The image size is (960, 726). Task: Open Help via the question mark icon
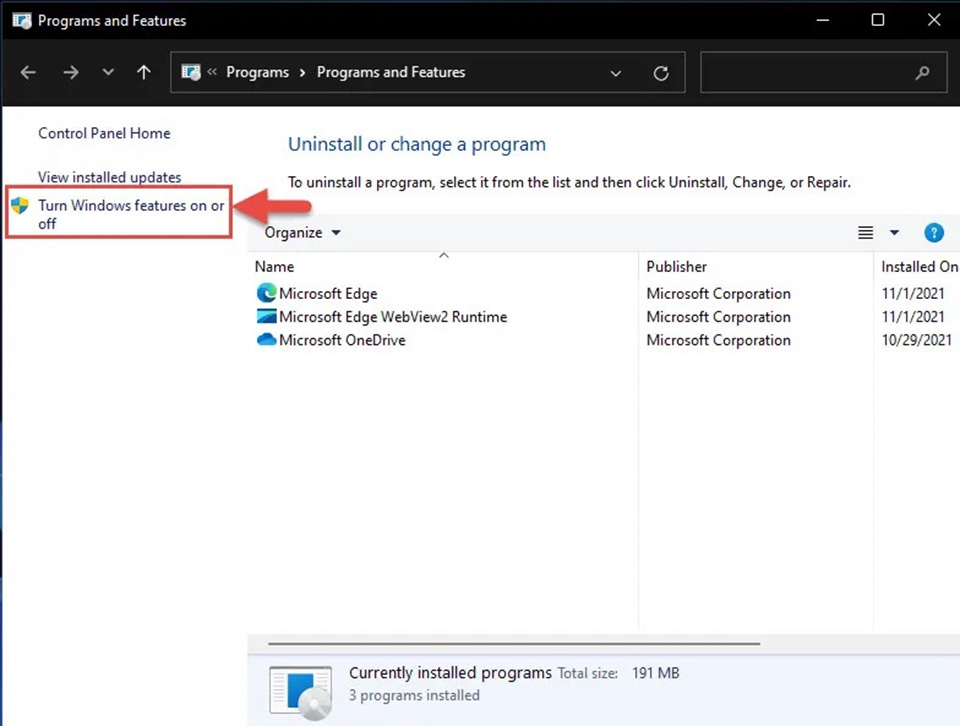[x=933, y=232]
